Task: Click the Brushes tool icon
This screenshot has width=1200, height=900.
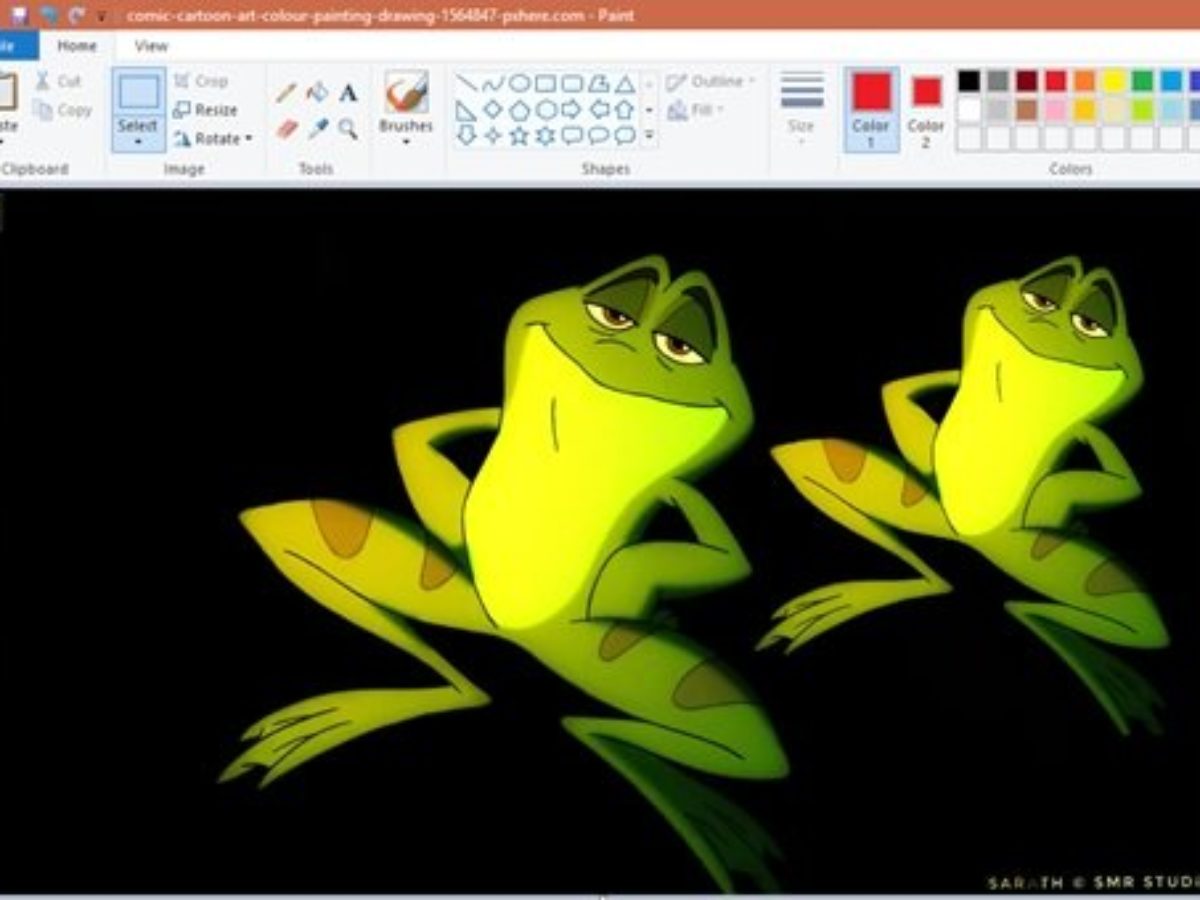Action: point(406,92)
